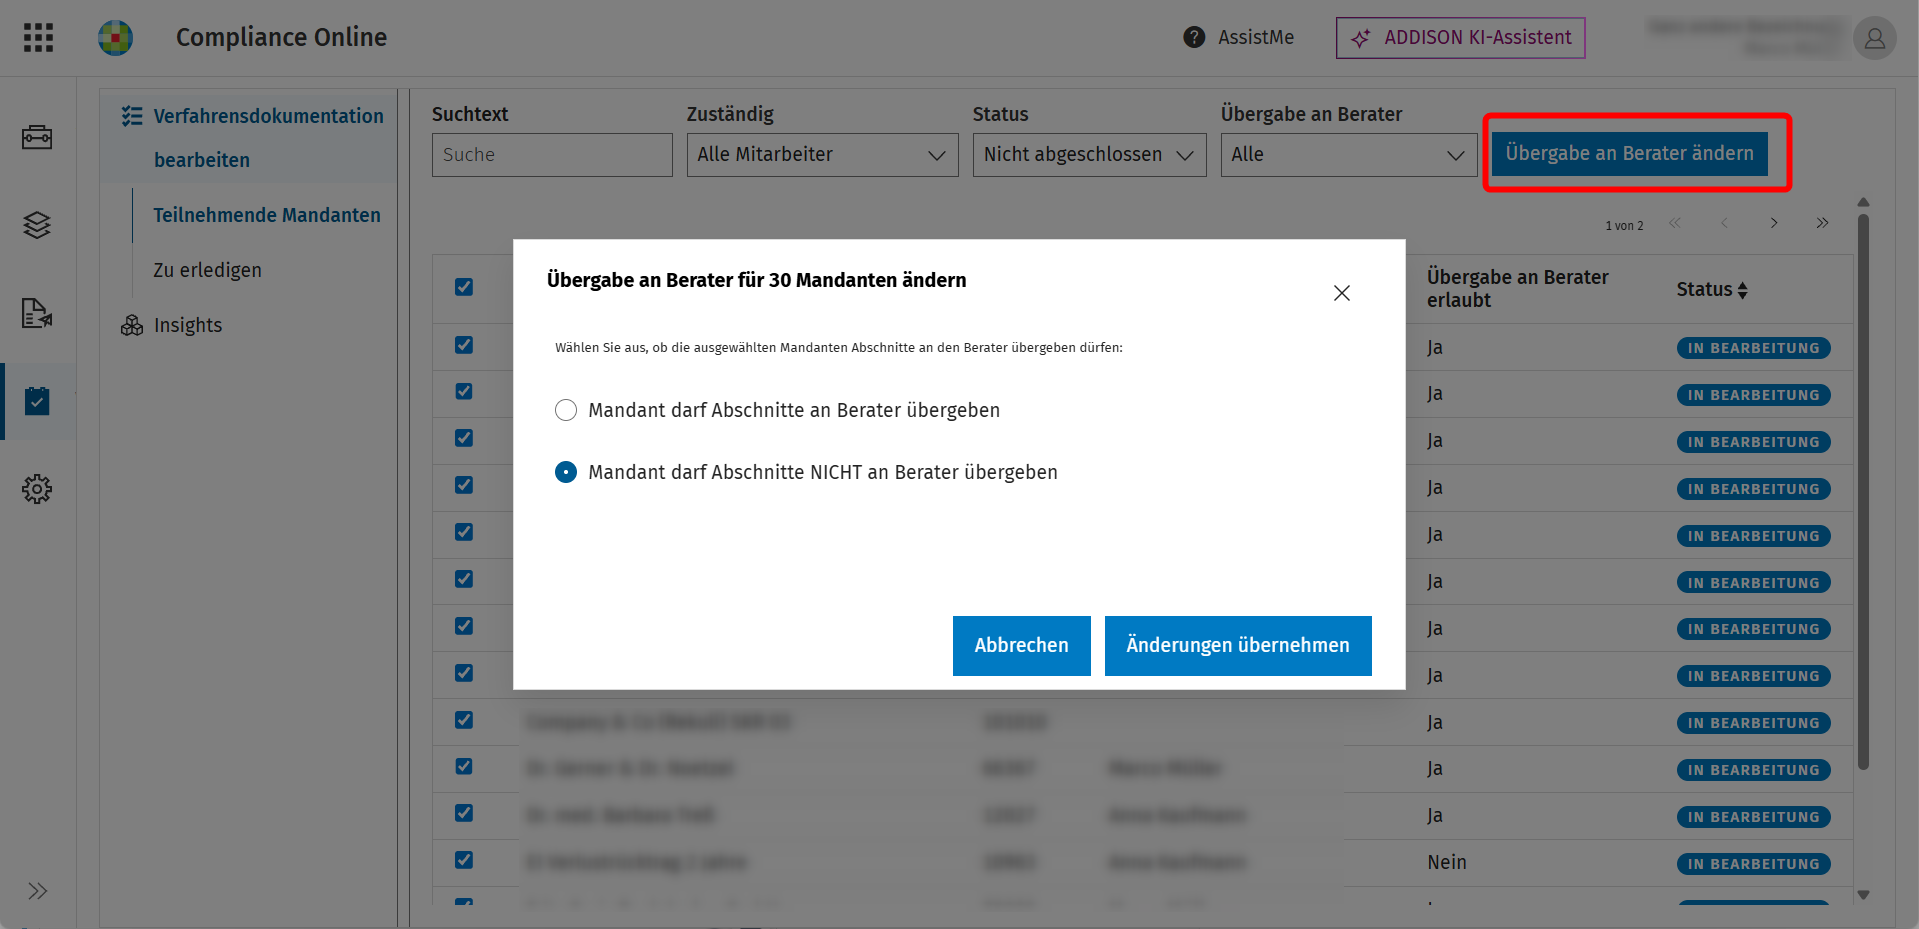
Task: Open Insights menu item
Action: point(188,325)
